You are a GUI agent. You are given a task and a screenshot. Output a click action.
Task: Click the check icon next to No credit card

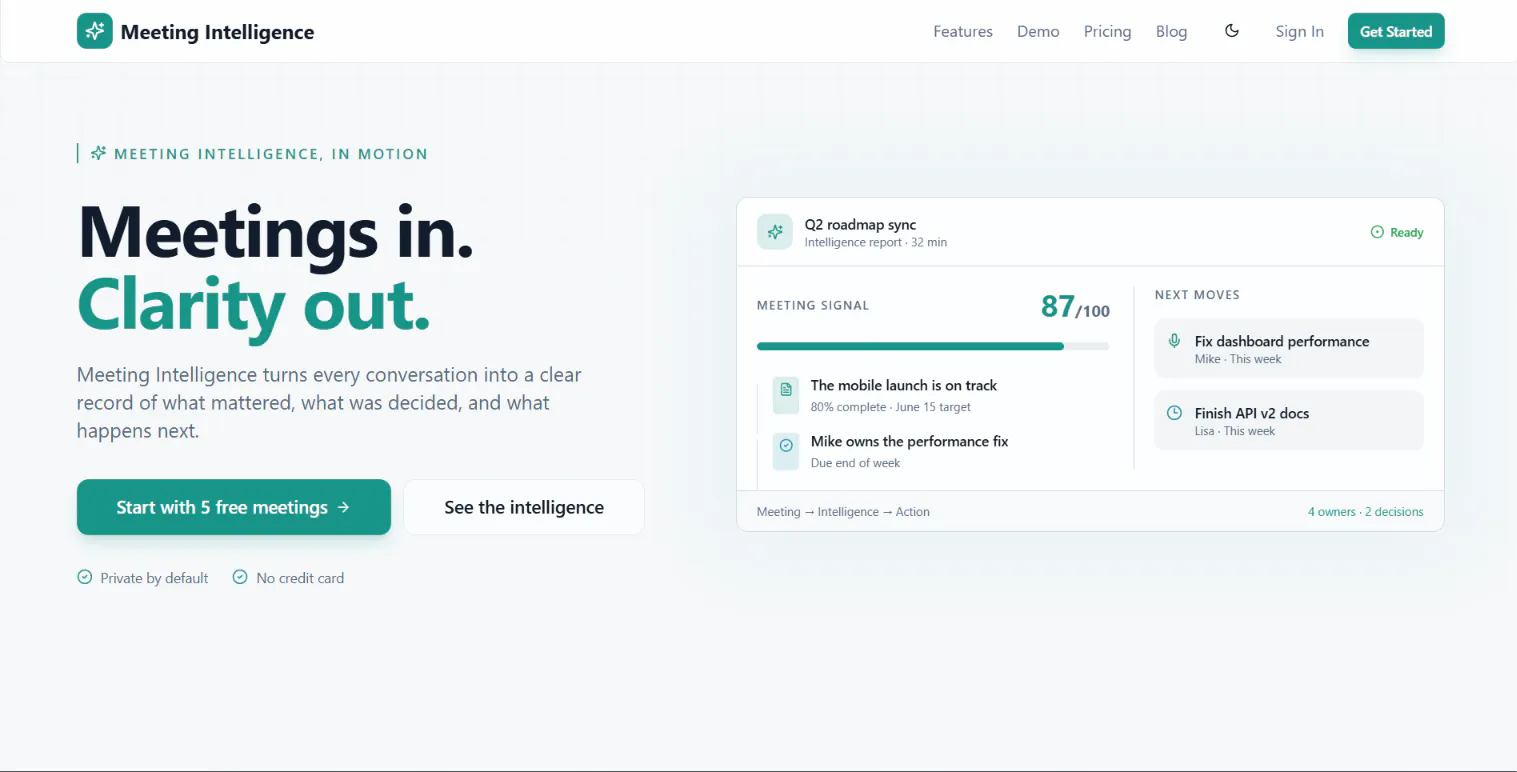[x=240, y=577]
